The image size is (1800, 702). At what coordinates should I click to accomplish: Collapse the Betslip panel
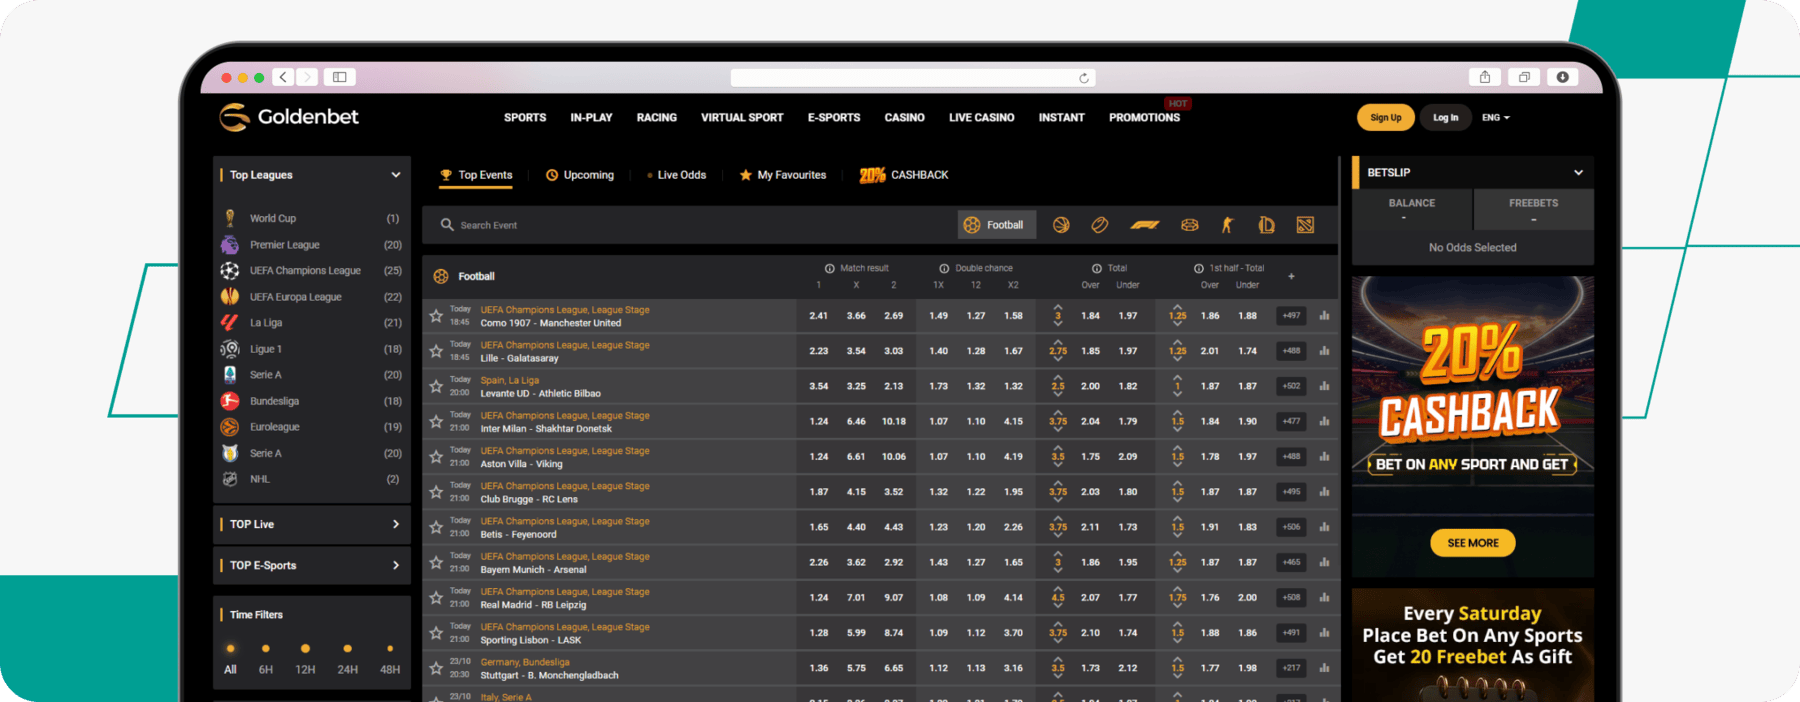pyautogui.click(x=1578, y=172)
